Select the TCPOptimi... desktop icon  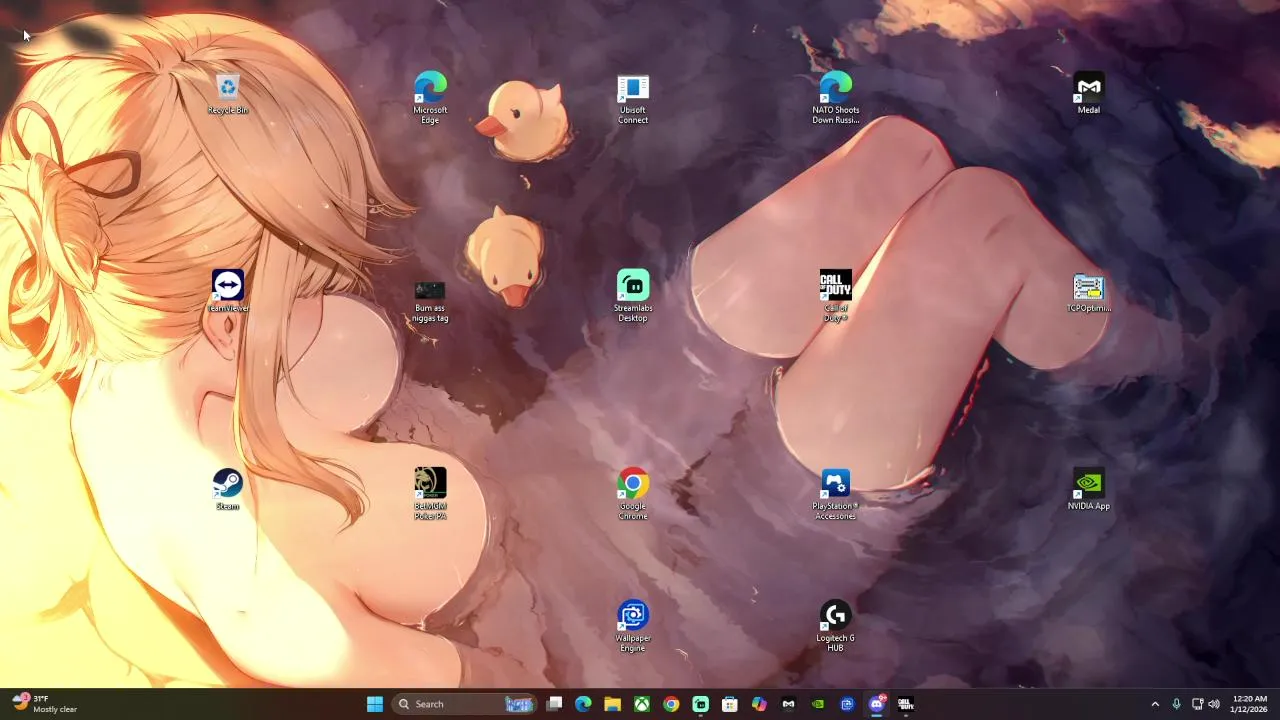(x=1088, y=293)
